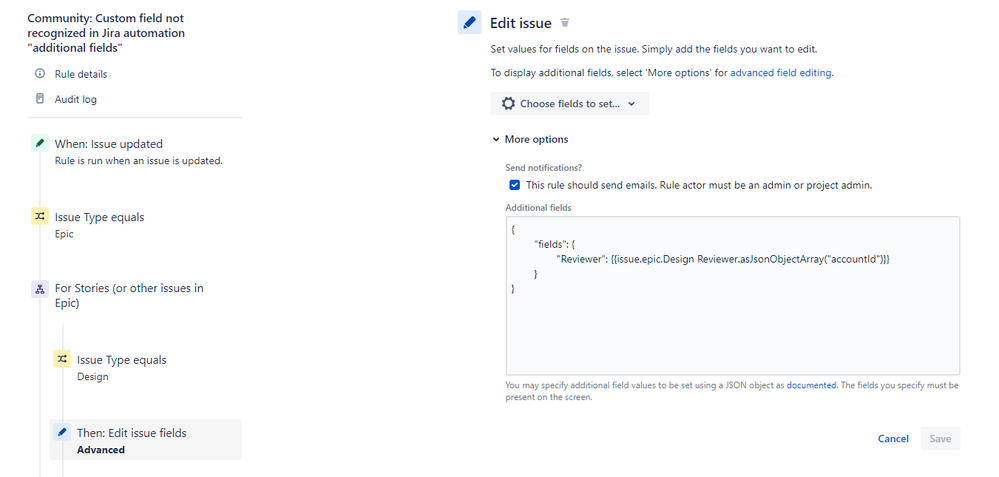Open the documented JSON link
This screenshot has width=999, height=477.
[x=811, y=385]
